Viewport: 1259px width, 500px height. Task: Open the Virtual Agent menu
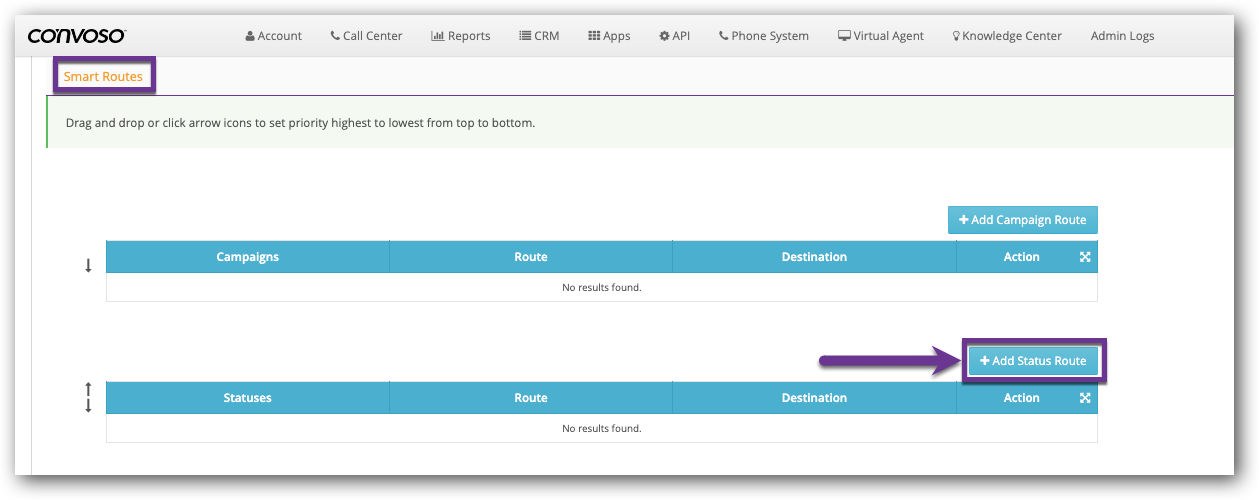click(x=881, y=36)
